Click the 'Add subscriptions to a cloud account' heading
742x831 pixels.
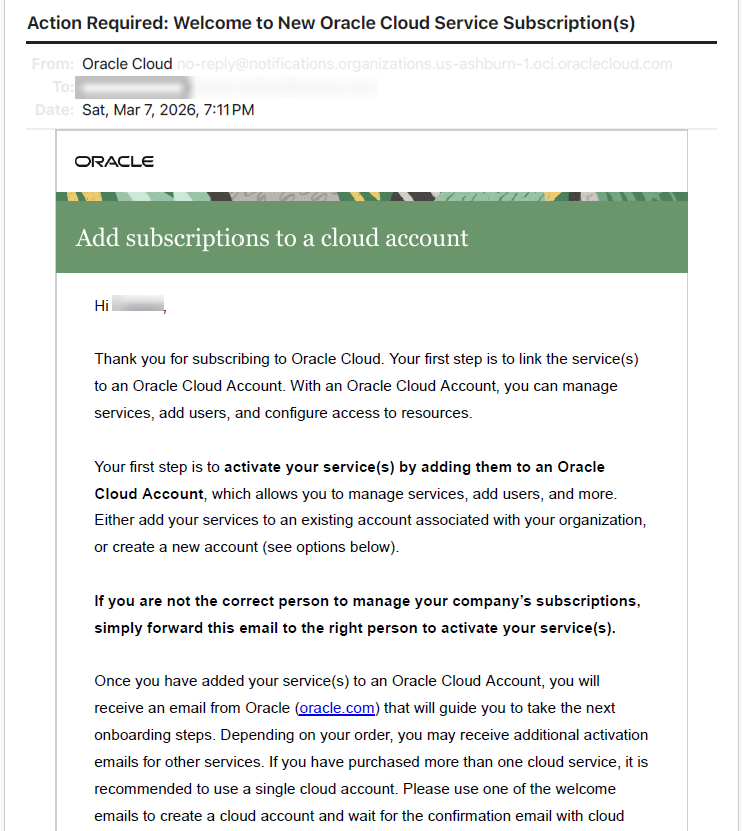coord(272,237)
